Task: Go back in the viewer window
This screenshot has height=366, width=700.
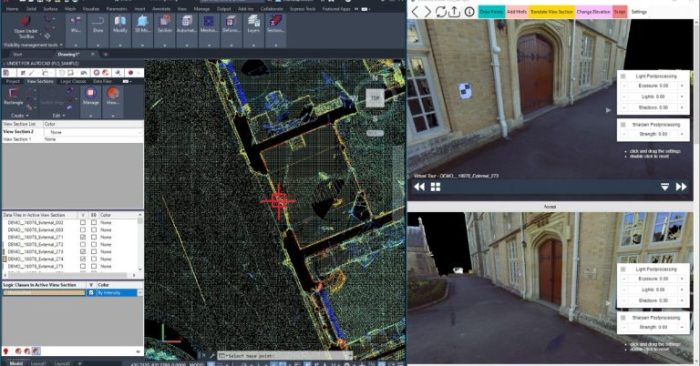Action: coord(416,12)
